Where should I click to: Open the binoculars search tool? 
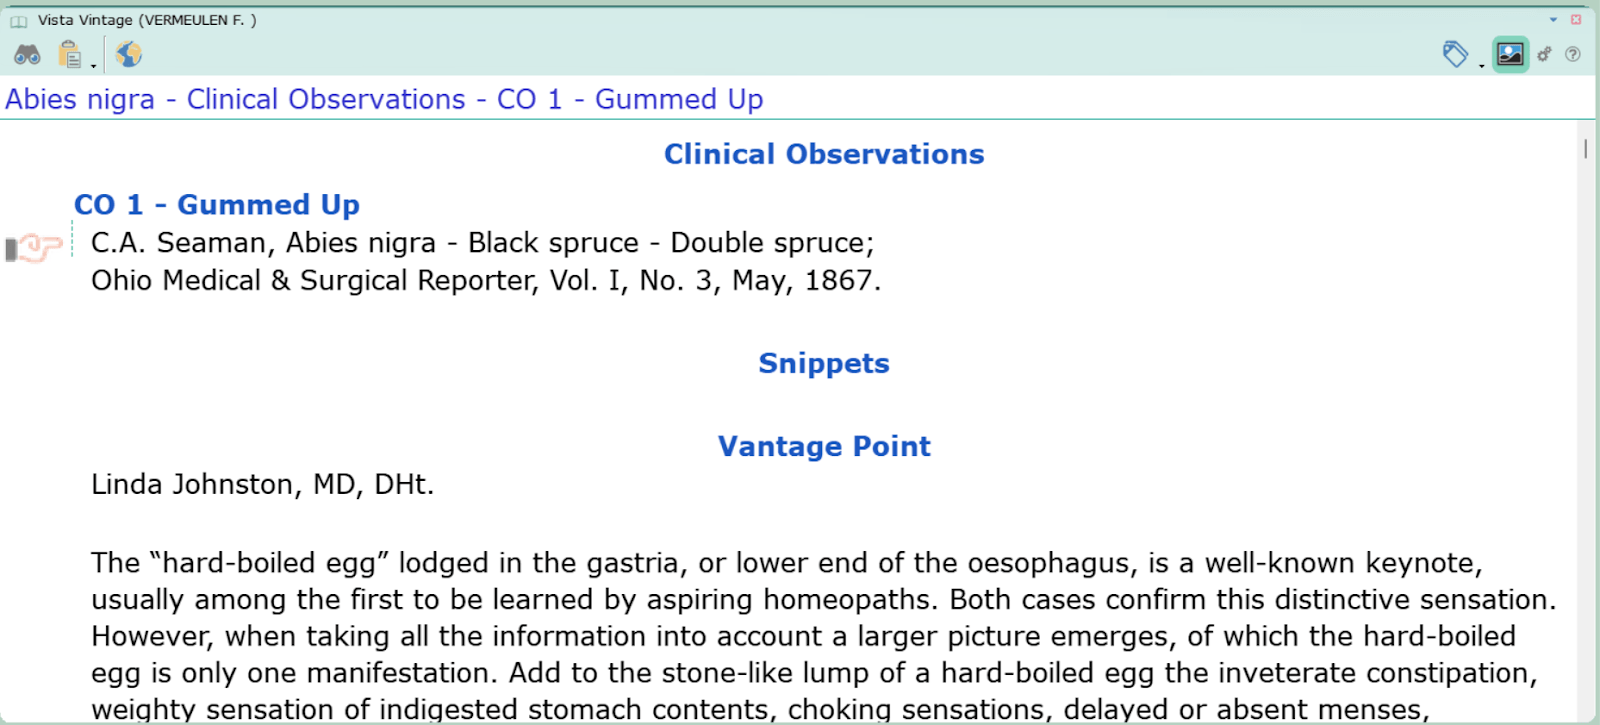[x=27, y=54]
